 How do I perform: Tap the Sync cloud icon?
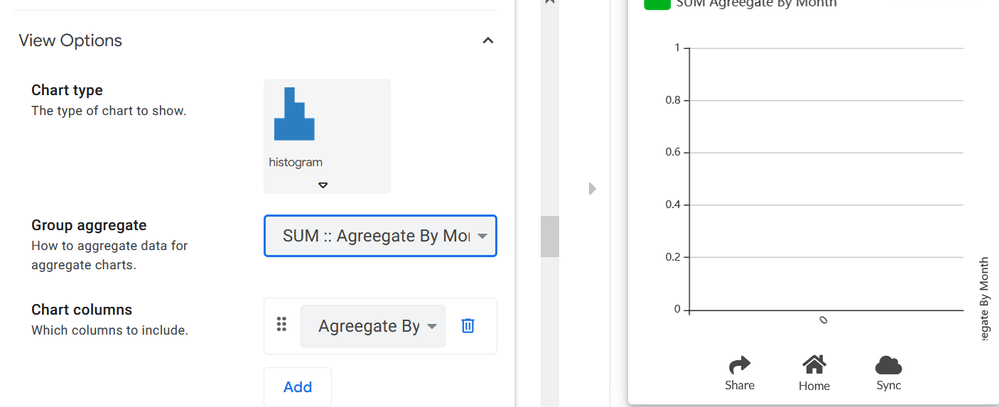pos(889,366)
